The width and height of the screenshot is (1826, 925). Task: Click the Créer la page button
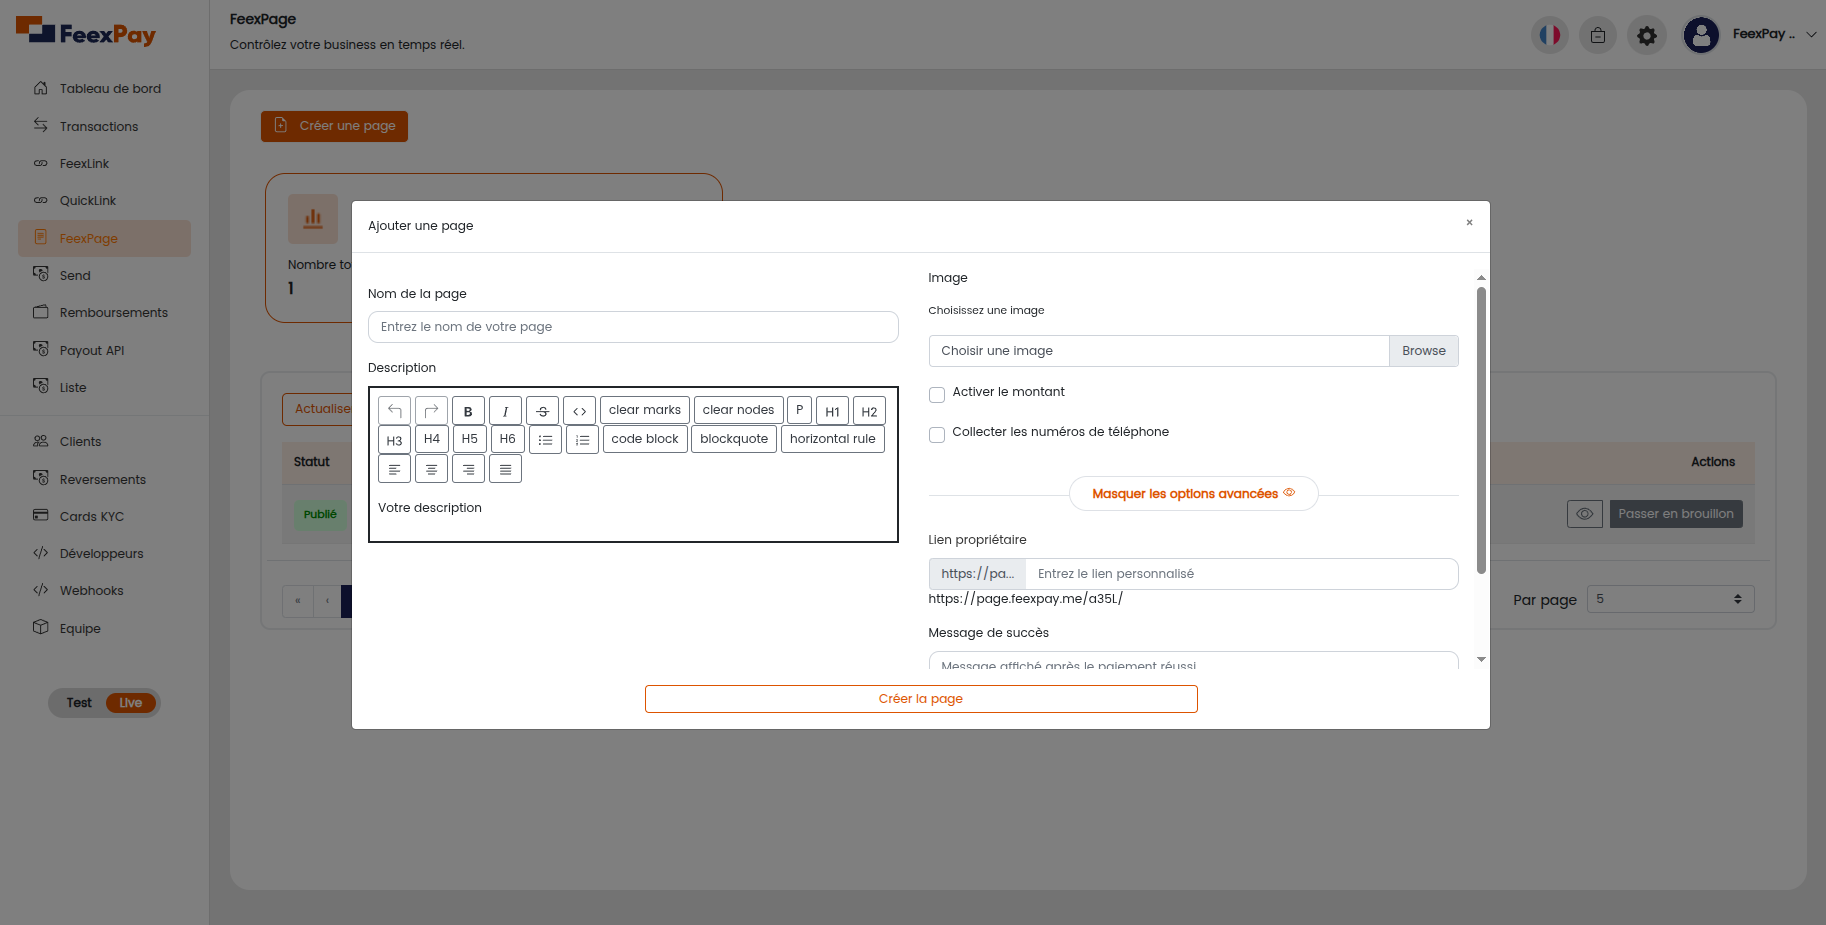[x=921, y=699]
